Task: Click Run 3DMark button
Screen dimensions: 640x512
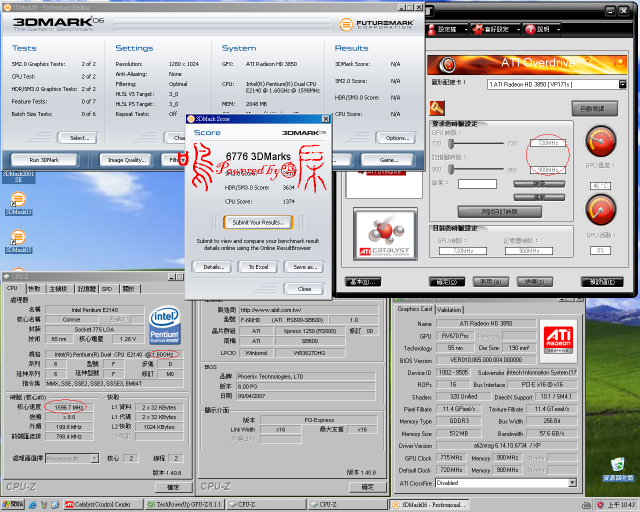Action: (x=44, y=160)
